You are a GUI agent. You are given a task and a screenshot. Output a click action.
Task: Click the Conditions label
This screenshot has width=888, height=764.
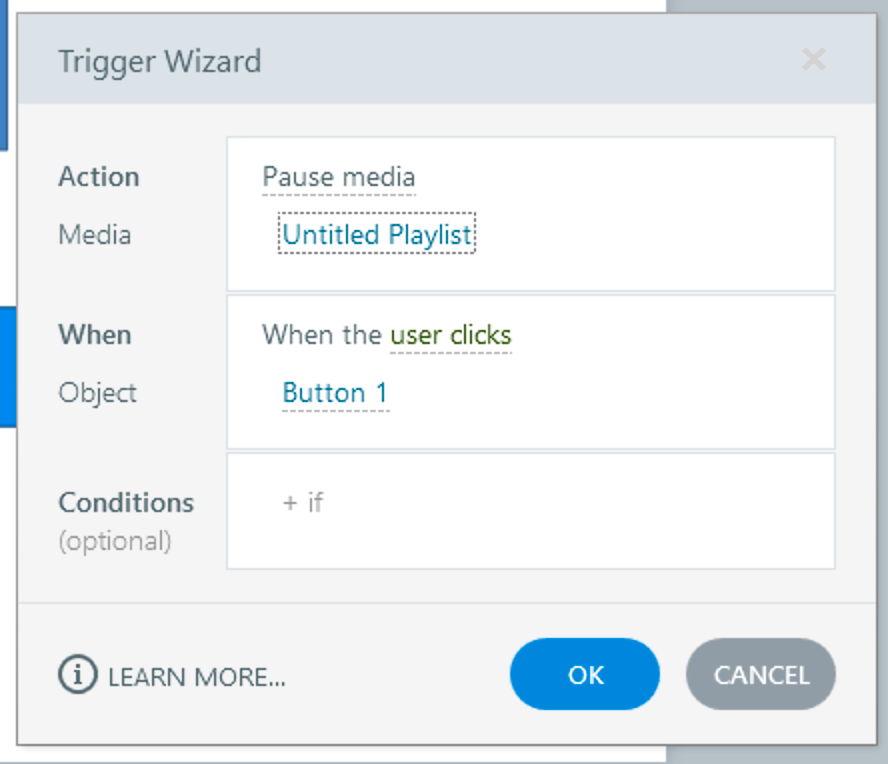tap(126, 502)
